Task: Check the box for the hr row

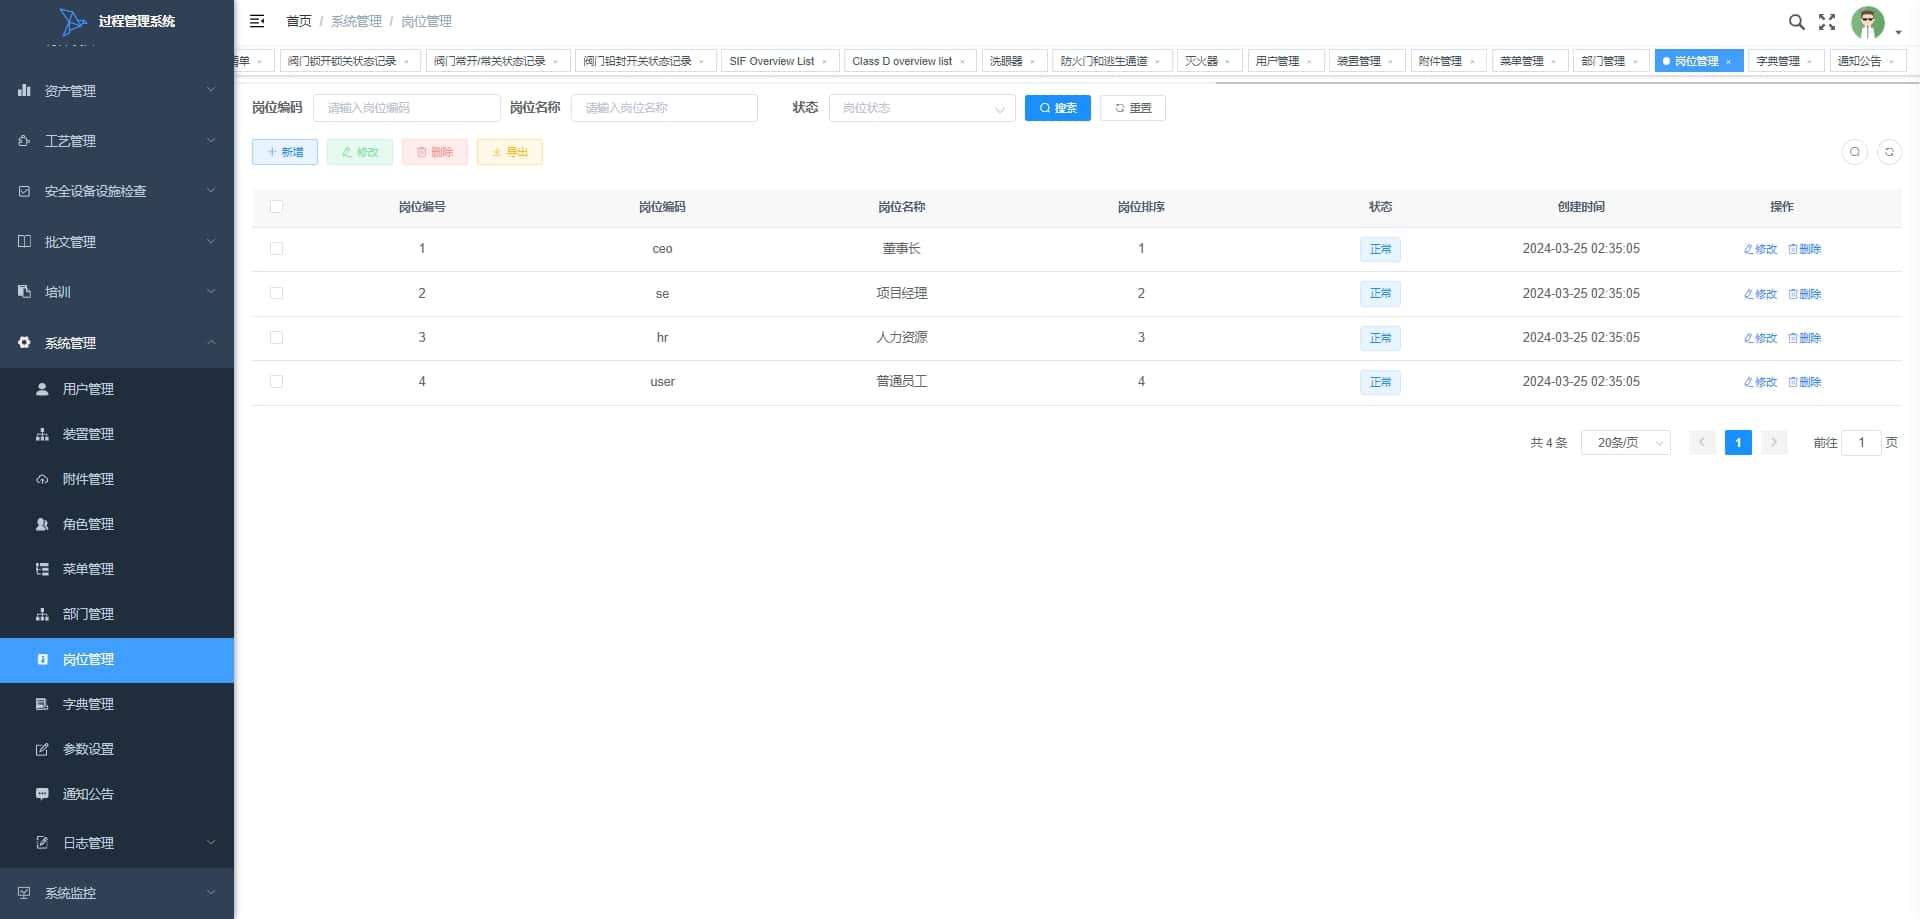Action: (276, 338)
